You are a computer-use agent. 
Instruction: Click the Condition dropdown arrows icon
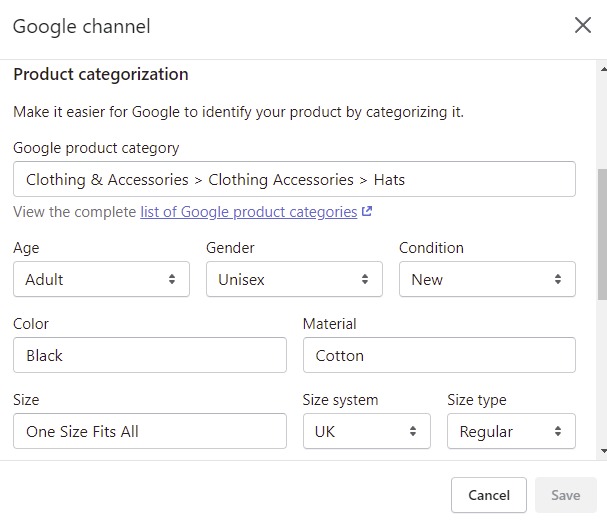pyautogui.click(x=558, y=279)
